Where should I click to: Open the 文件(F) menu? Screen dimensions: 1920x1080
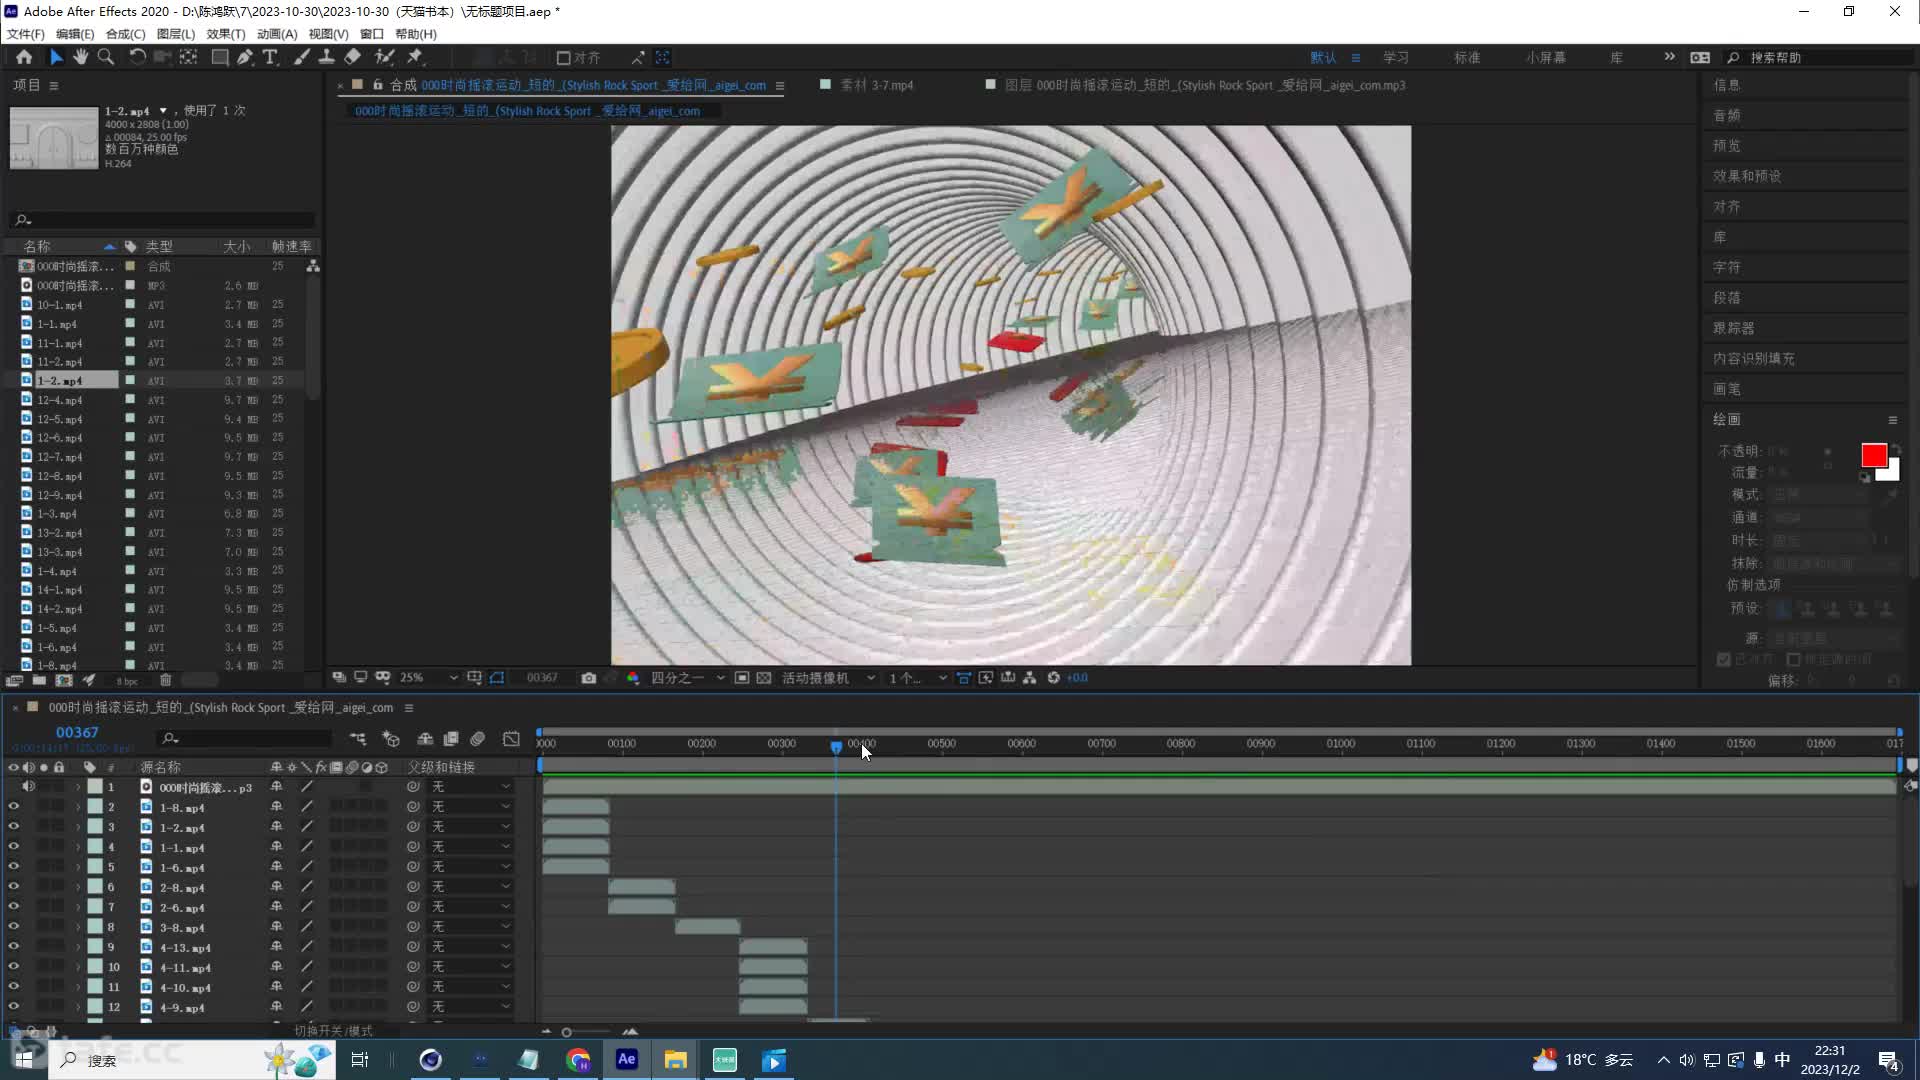26,34
